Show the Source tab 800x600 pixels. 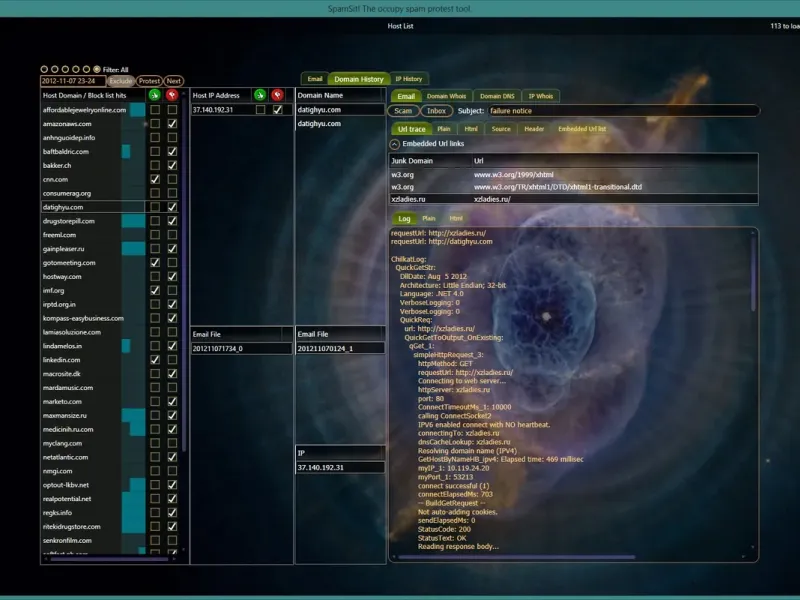(501, 129)
